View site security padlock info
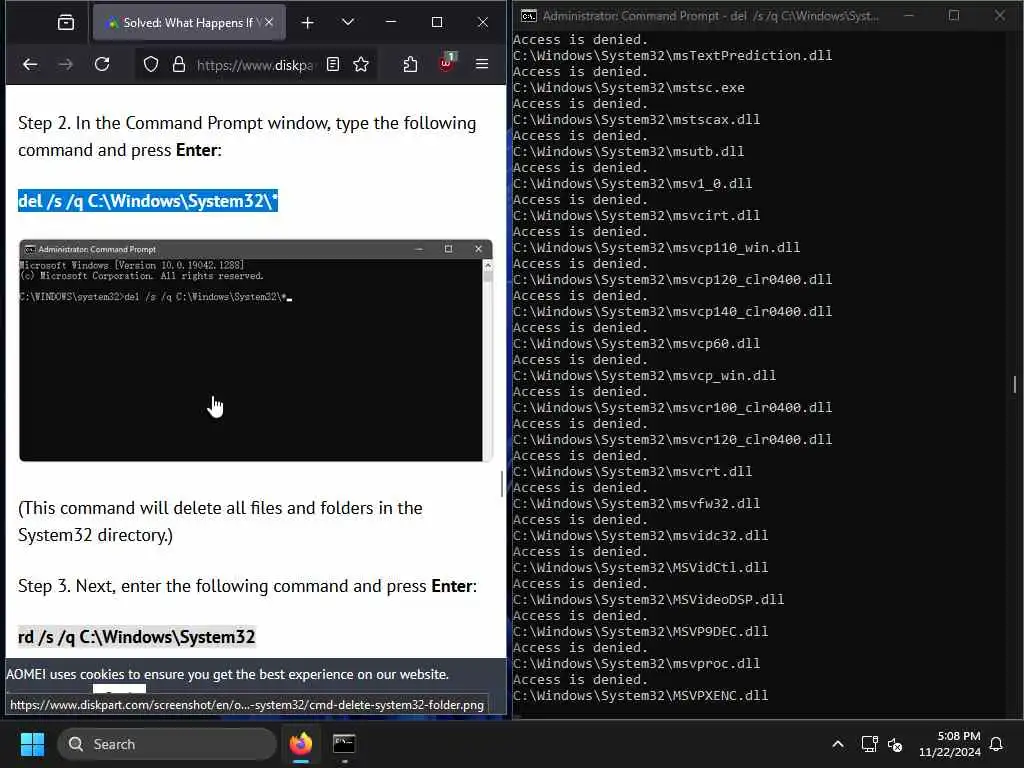The height and width of the screenshot is (768, 1024). [178, 64]
